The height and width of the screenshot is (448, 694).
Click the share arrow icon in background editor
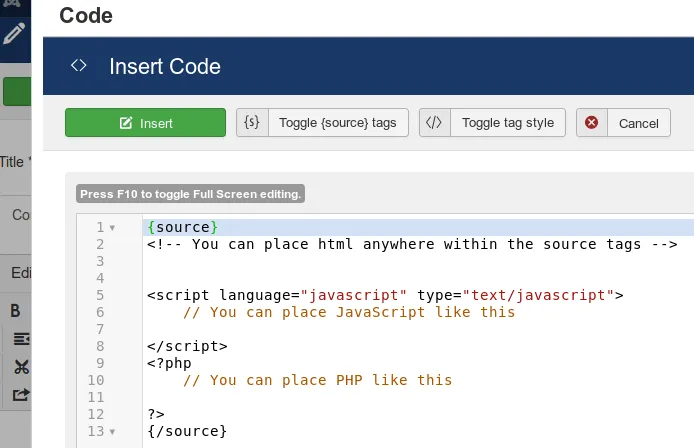[x=21, y=394]
